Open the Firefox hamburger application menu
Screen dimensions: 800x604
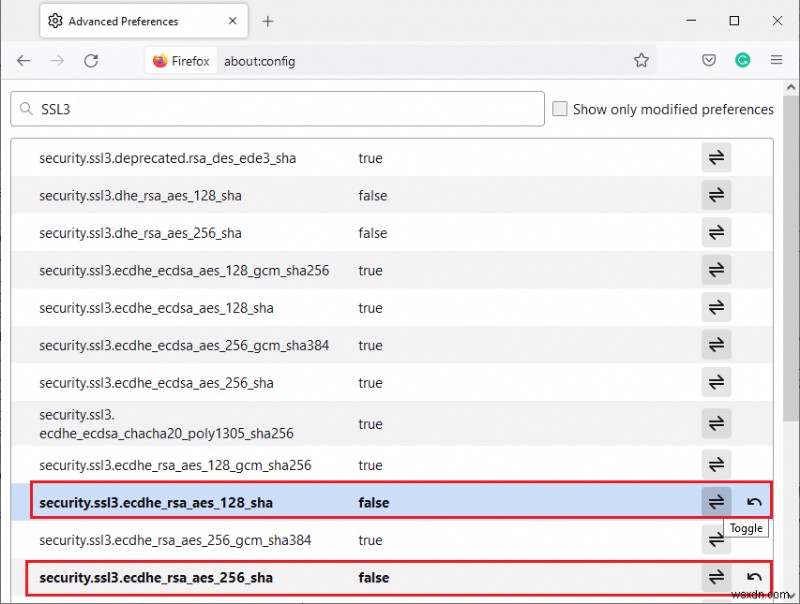pyautogui.click(x=776, y=60)
